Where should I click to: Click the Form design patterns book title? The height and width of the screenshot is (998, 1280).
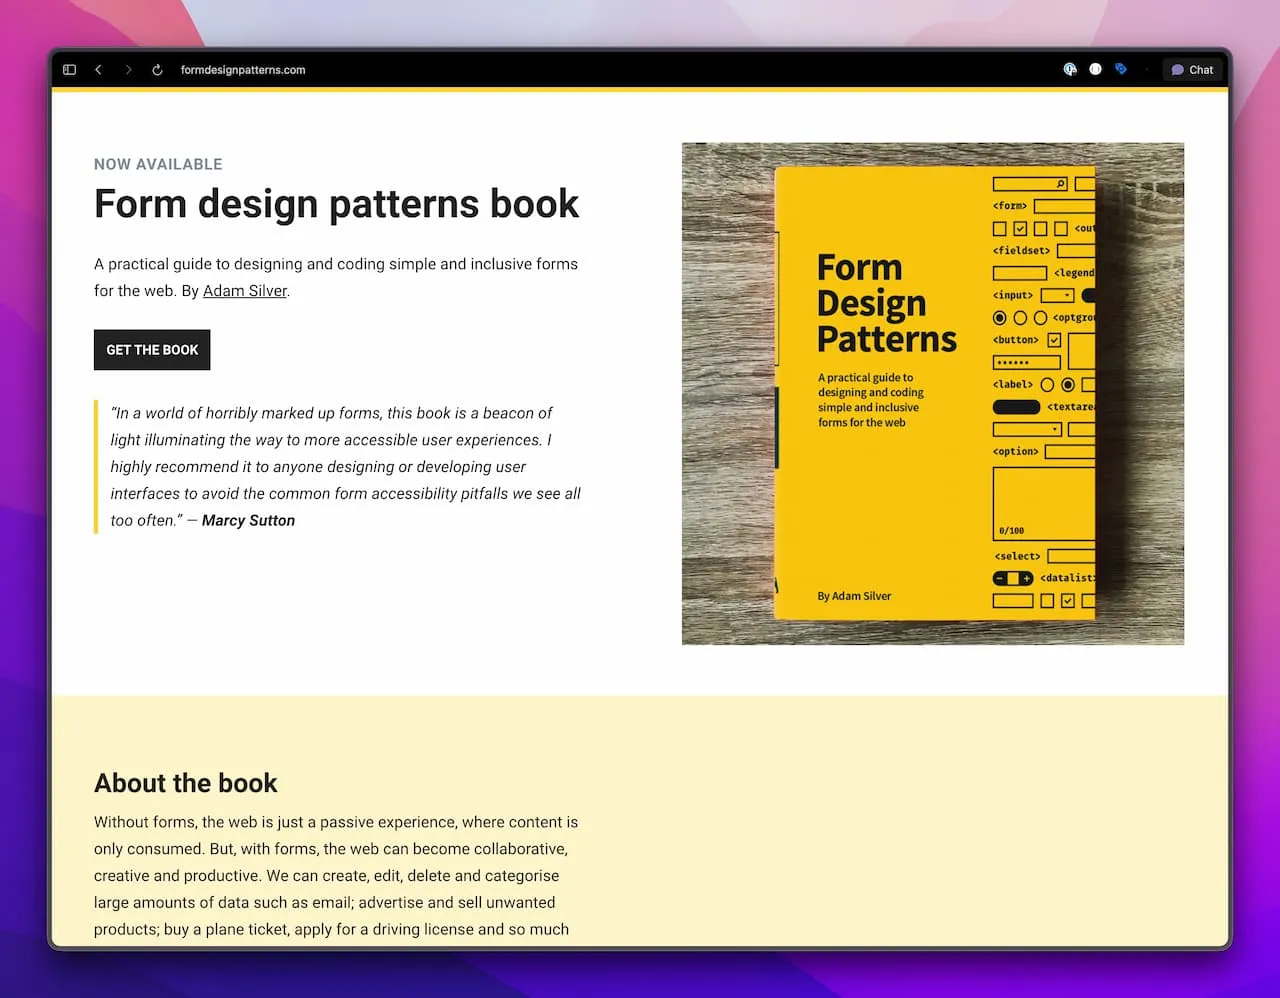pyautogui.click(x=336, y=204)
